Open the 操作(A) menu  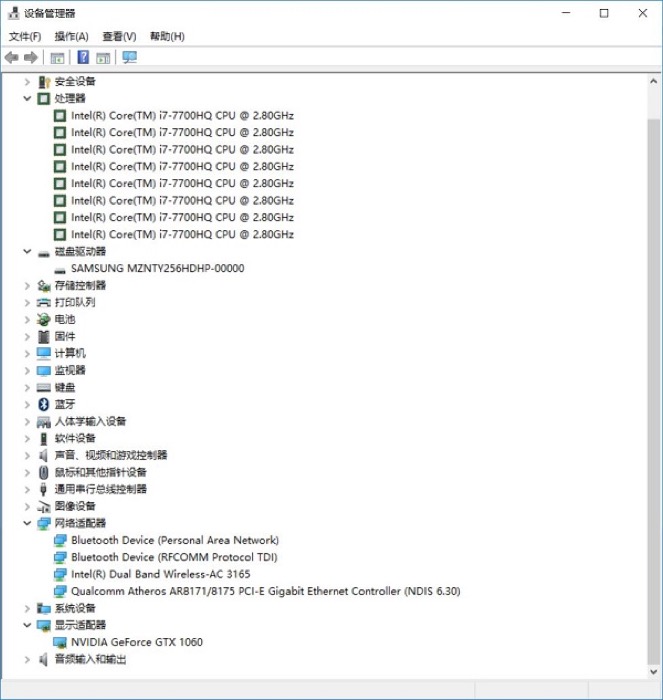coord(71,36)
